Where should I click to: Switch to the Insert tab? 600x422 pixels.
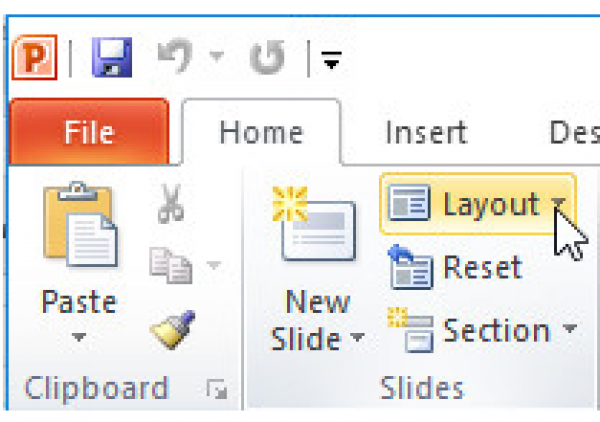coord(426,133)
